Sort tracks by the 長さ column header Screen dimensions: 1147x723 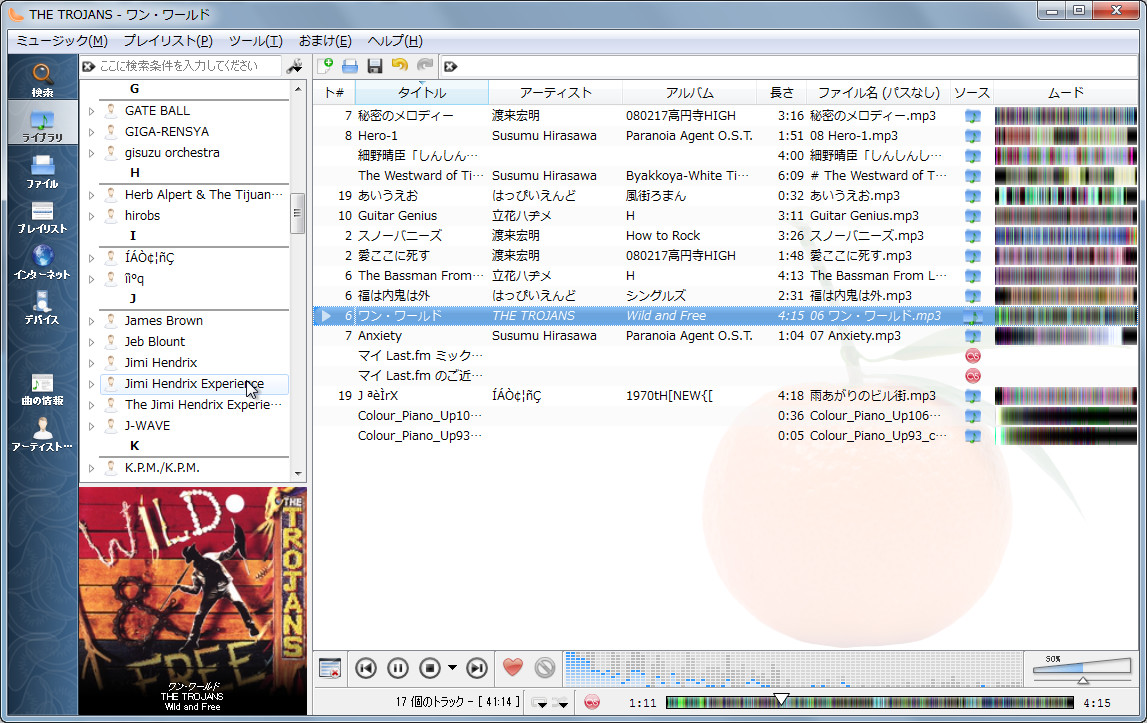(x=781, y=93)
